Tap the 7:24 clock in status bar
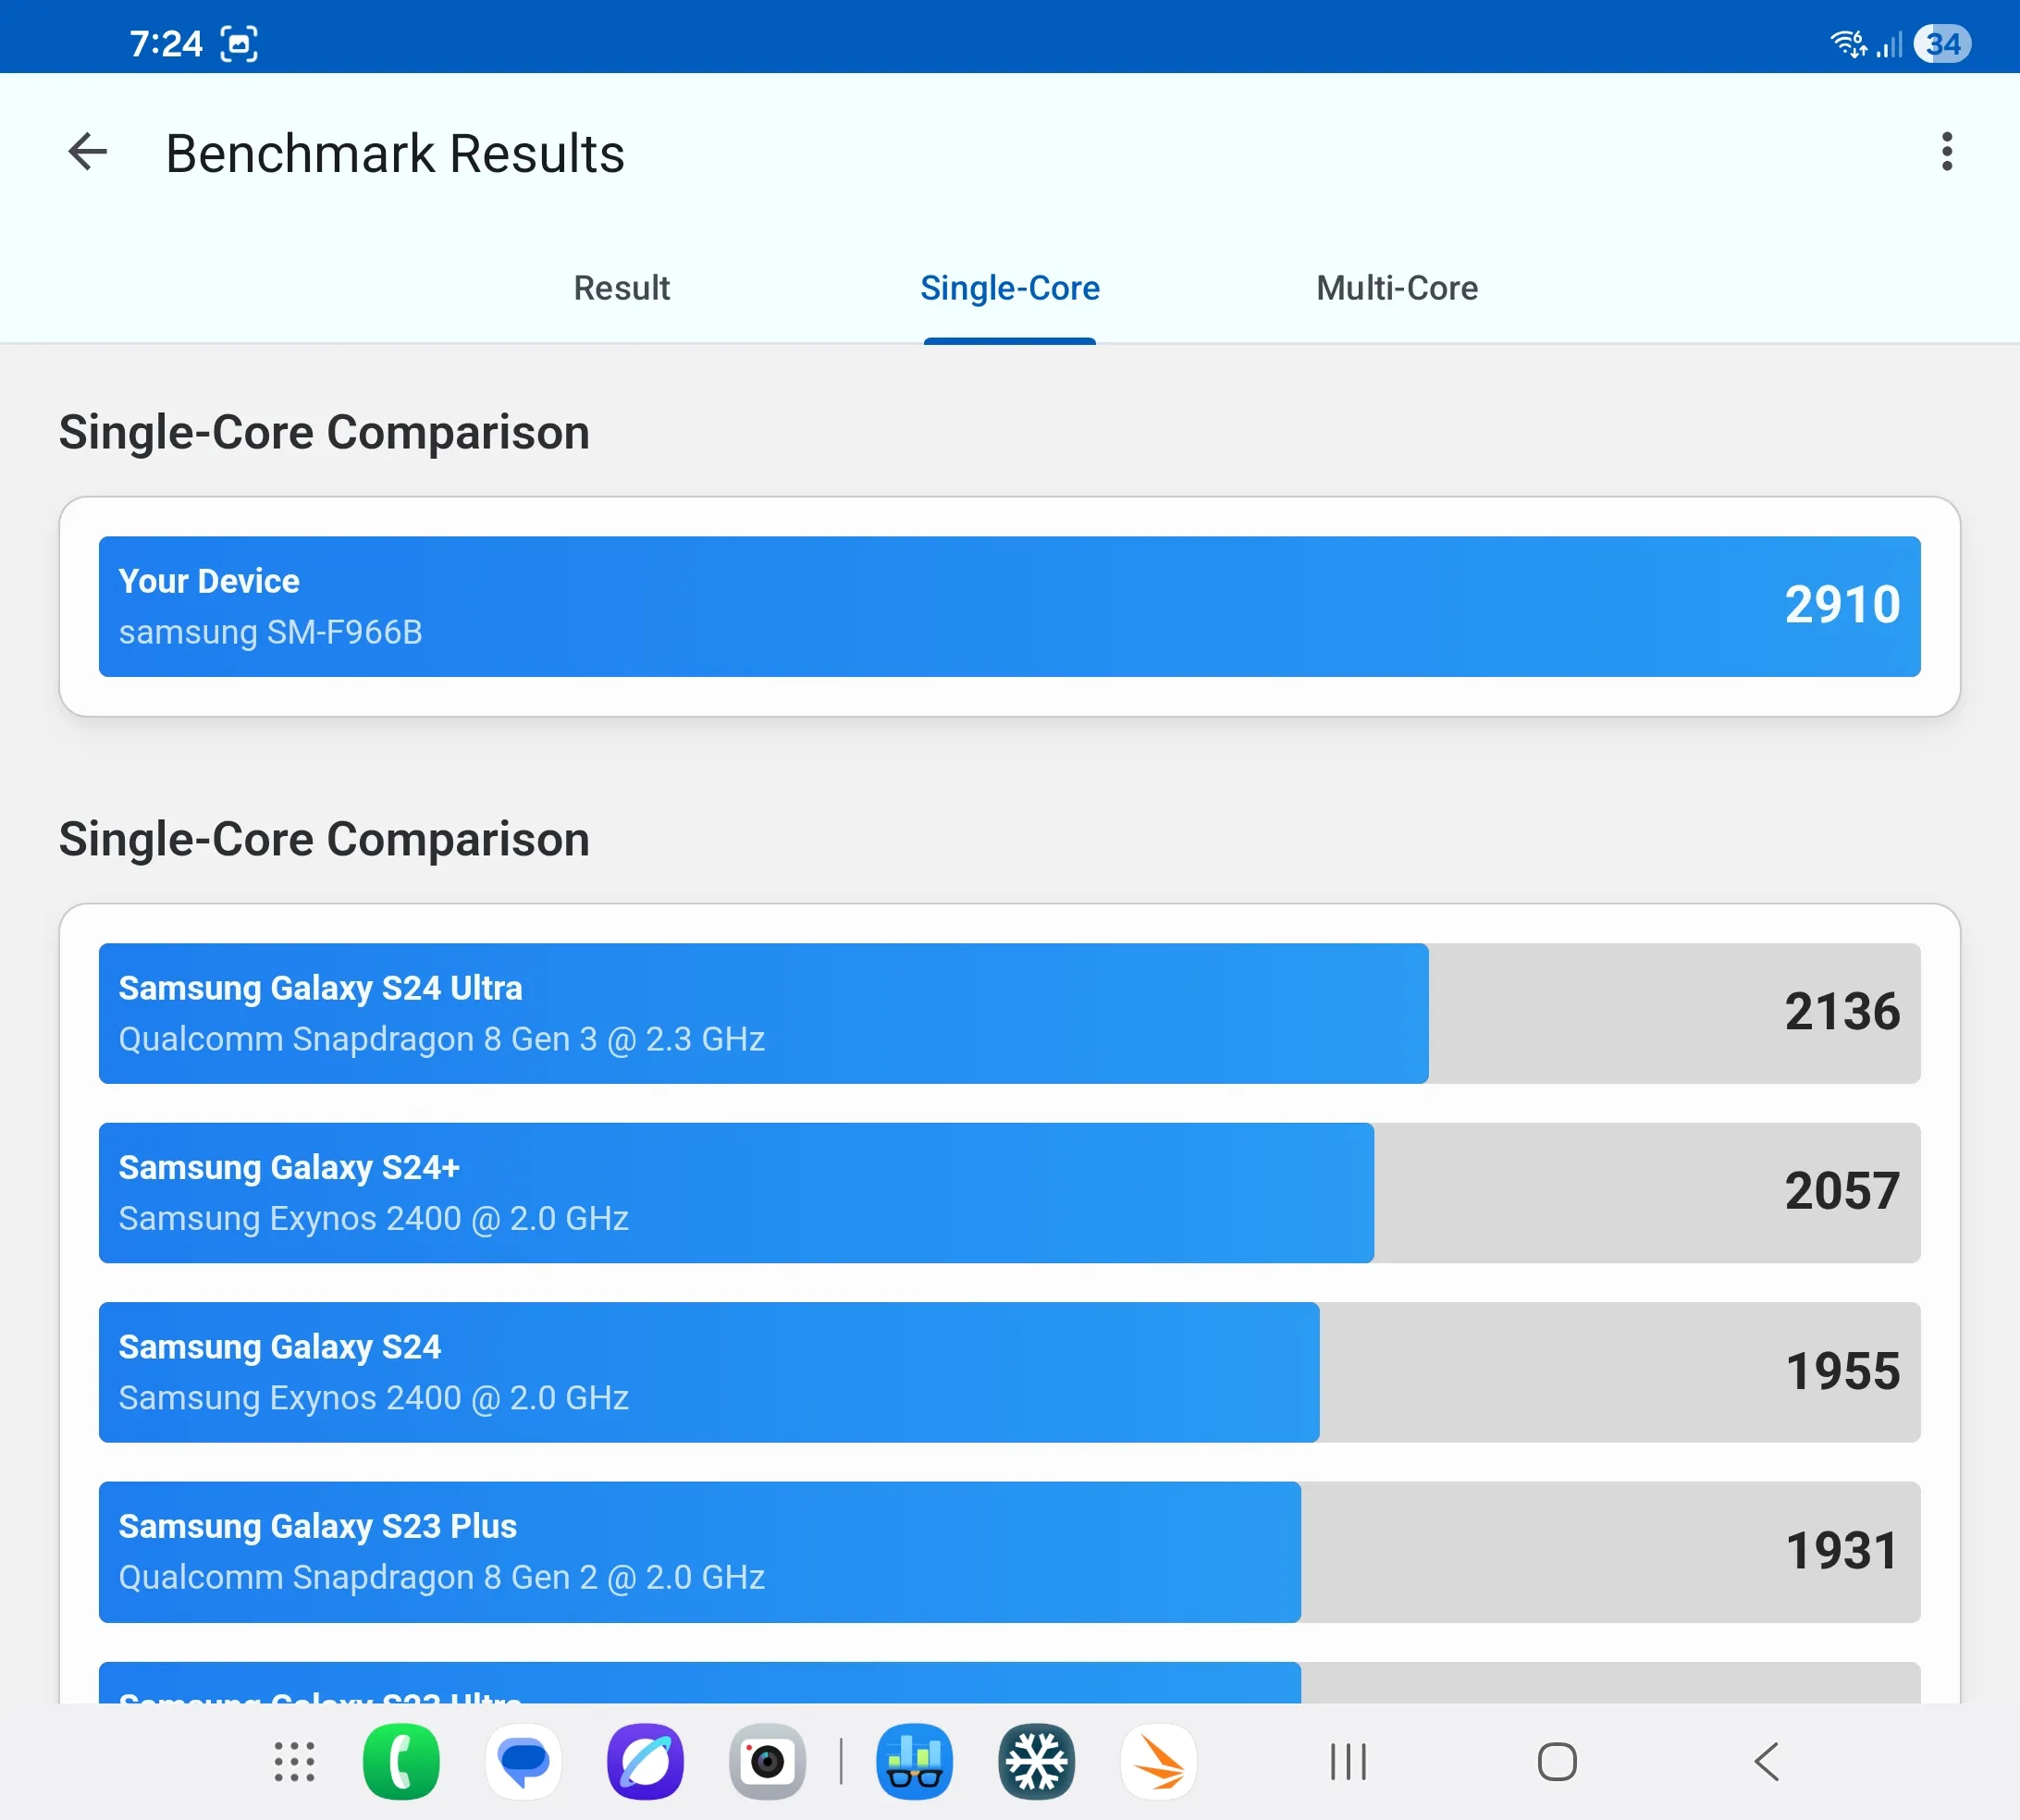The height and width of the screenshot is (1820, 2020). coord(166,44)
